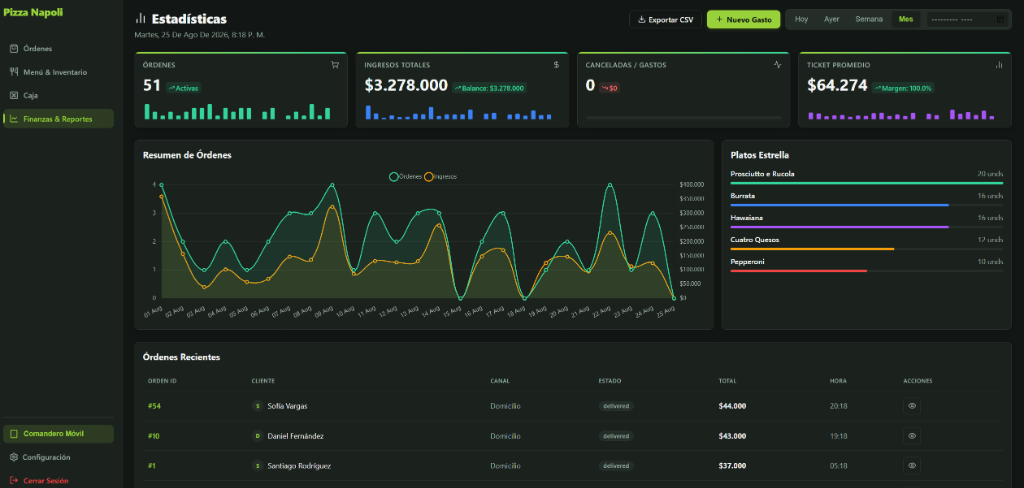Switch period filter to Semana
Screen dimensions: 1024x488
coord(869,20)
